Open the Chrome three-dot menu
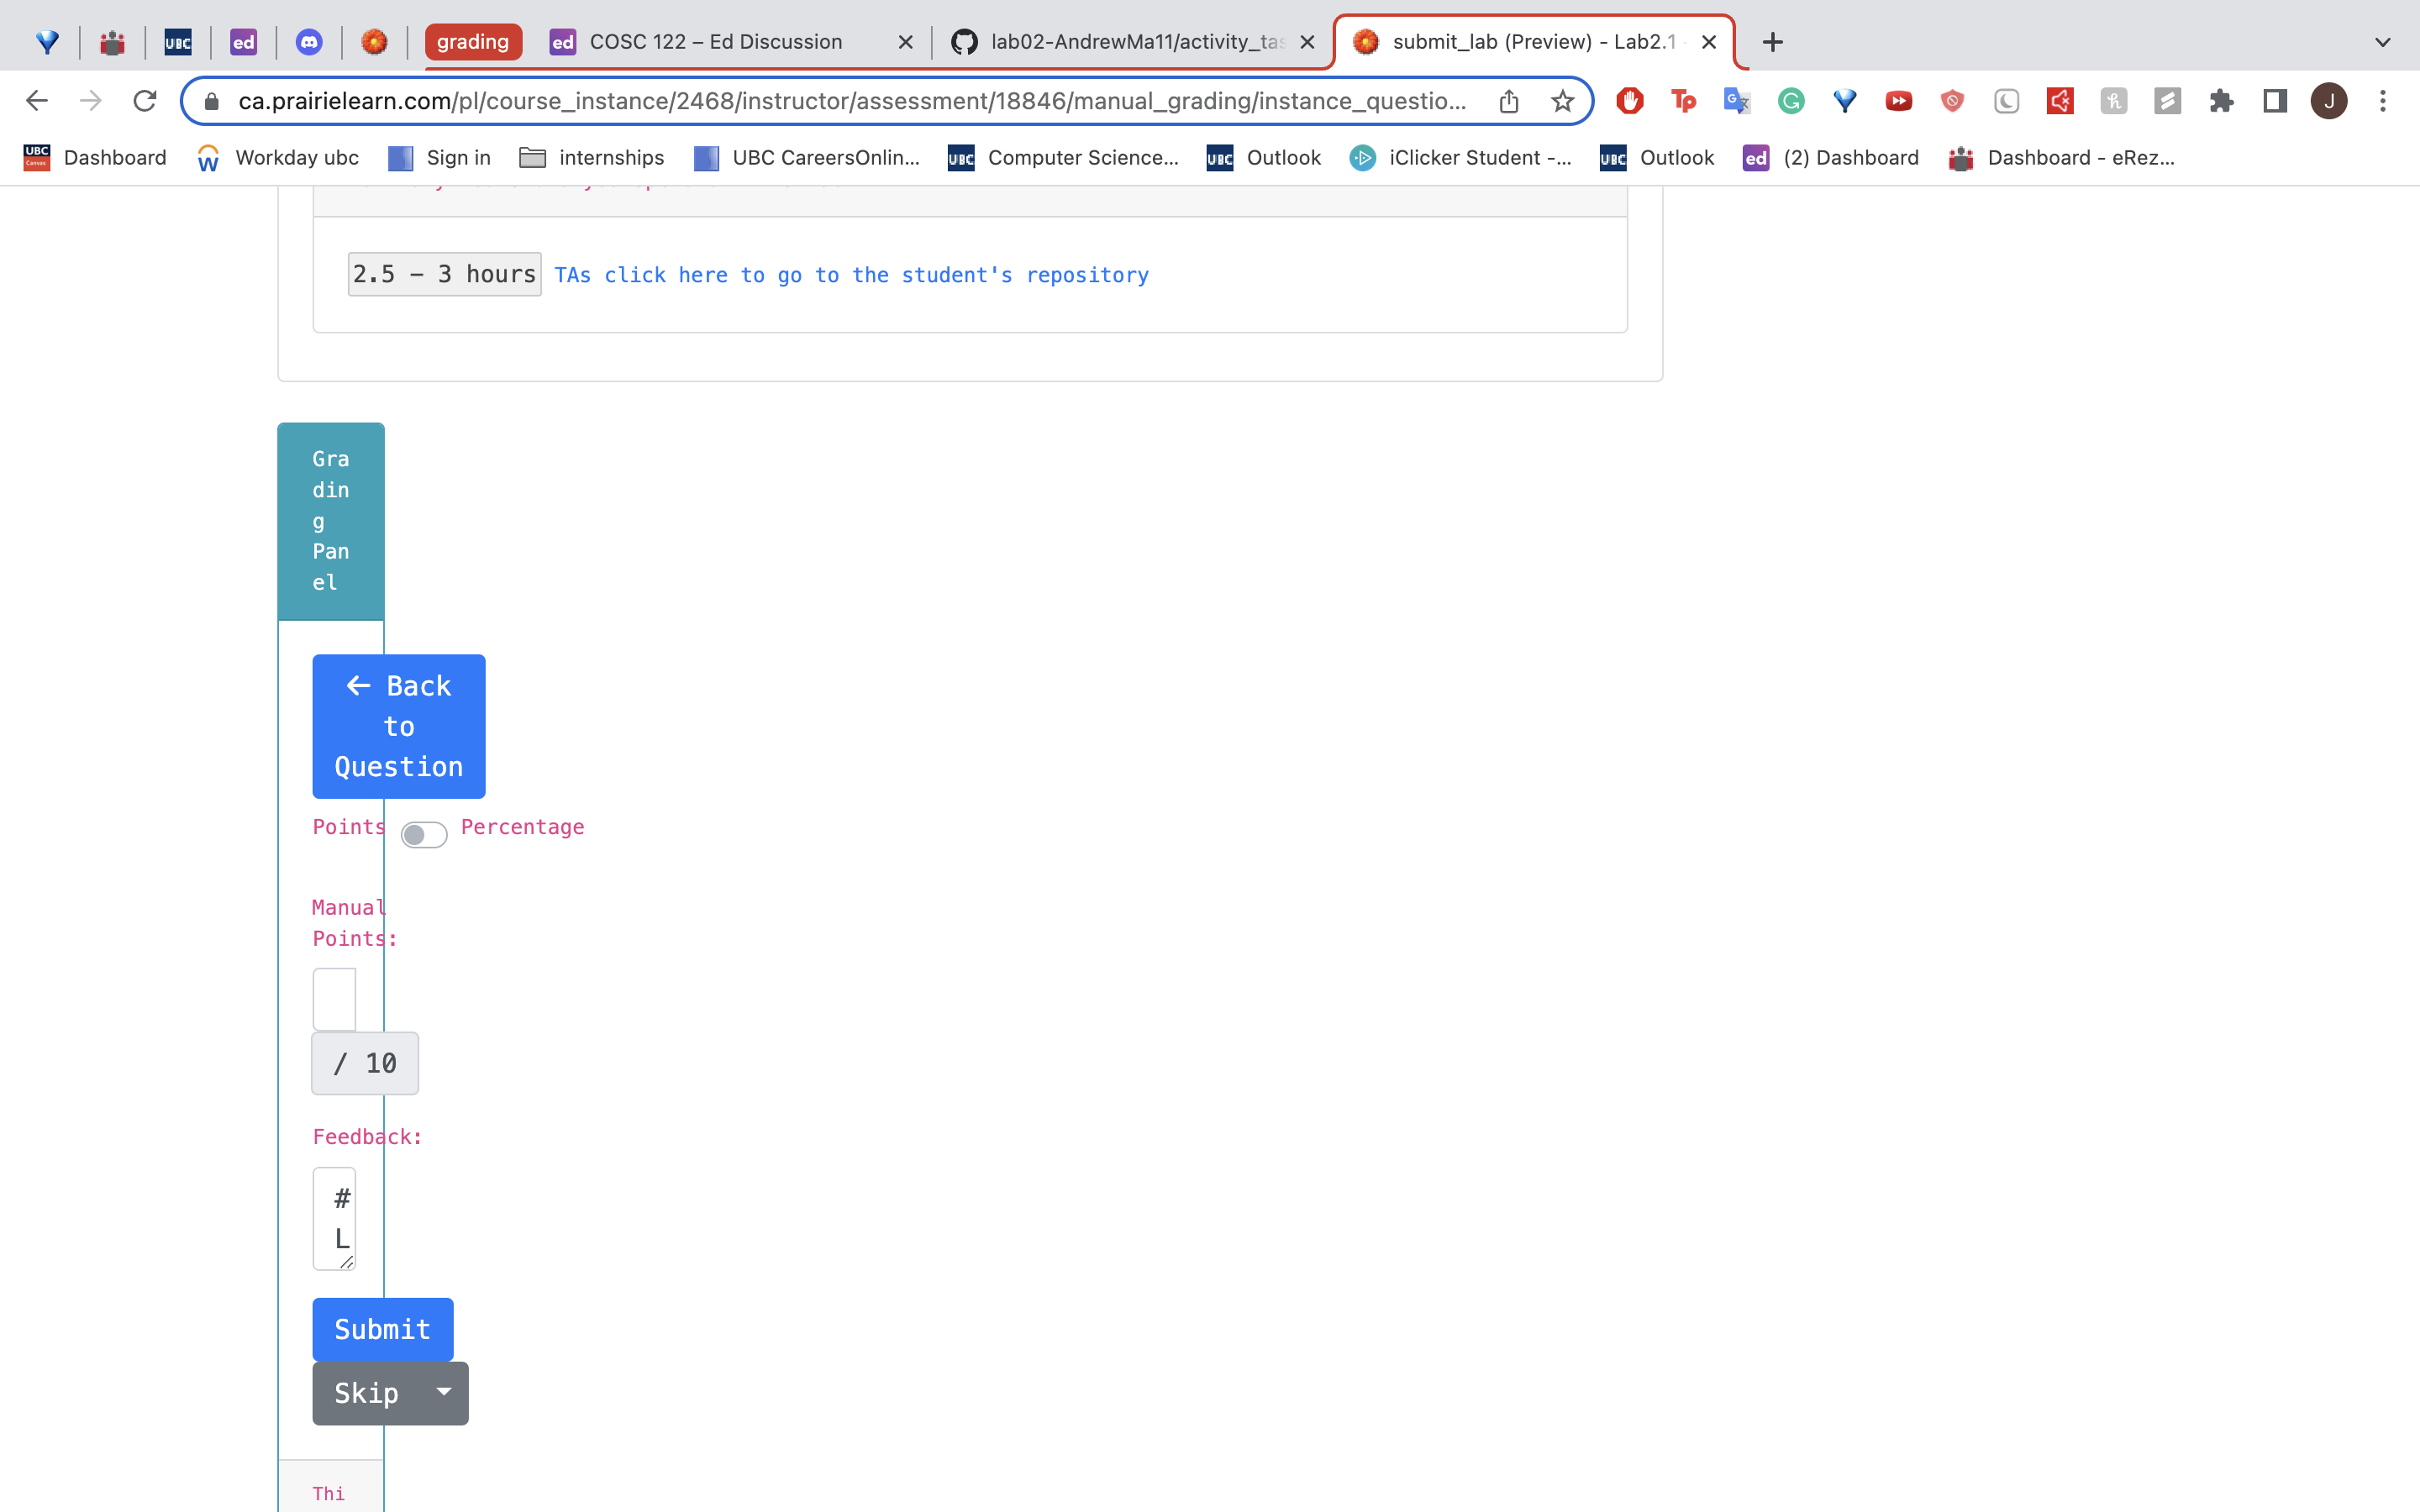Image resolution: width=2420 pixels, height=1512 pixels. (2383, 101)
